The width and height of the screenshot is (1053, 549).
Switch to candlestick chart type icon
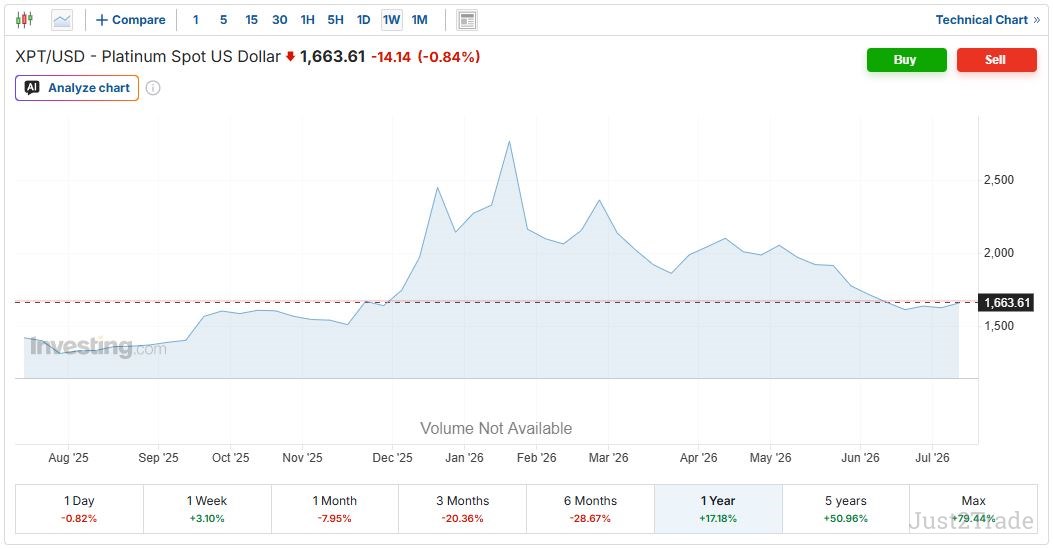pyautogui.click(x=24, y=20)
